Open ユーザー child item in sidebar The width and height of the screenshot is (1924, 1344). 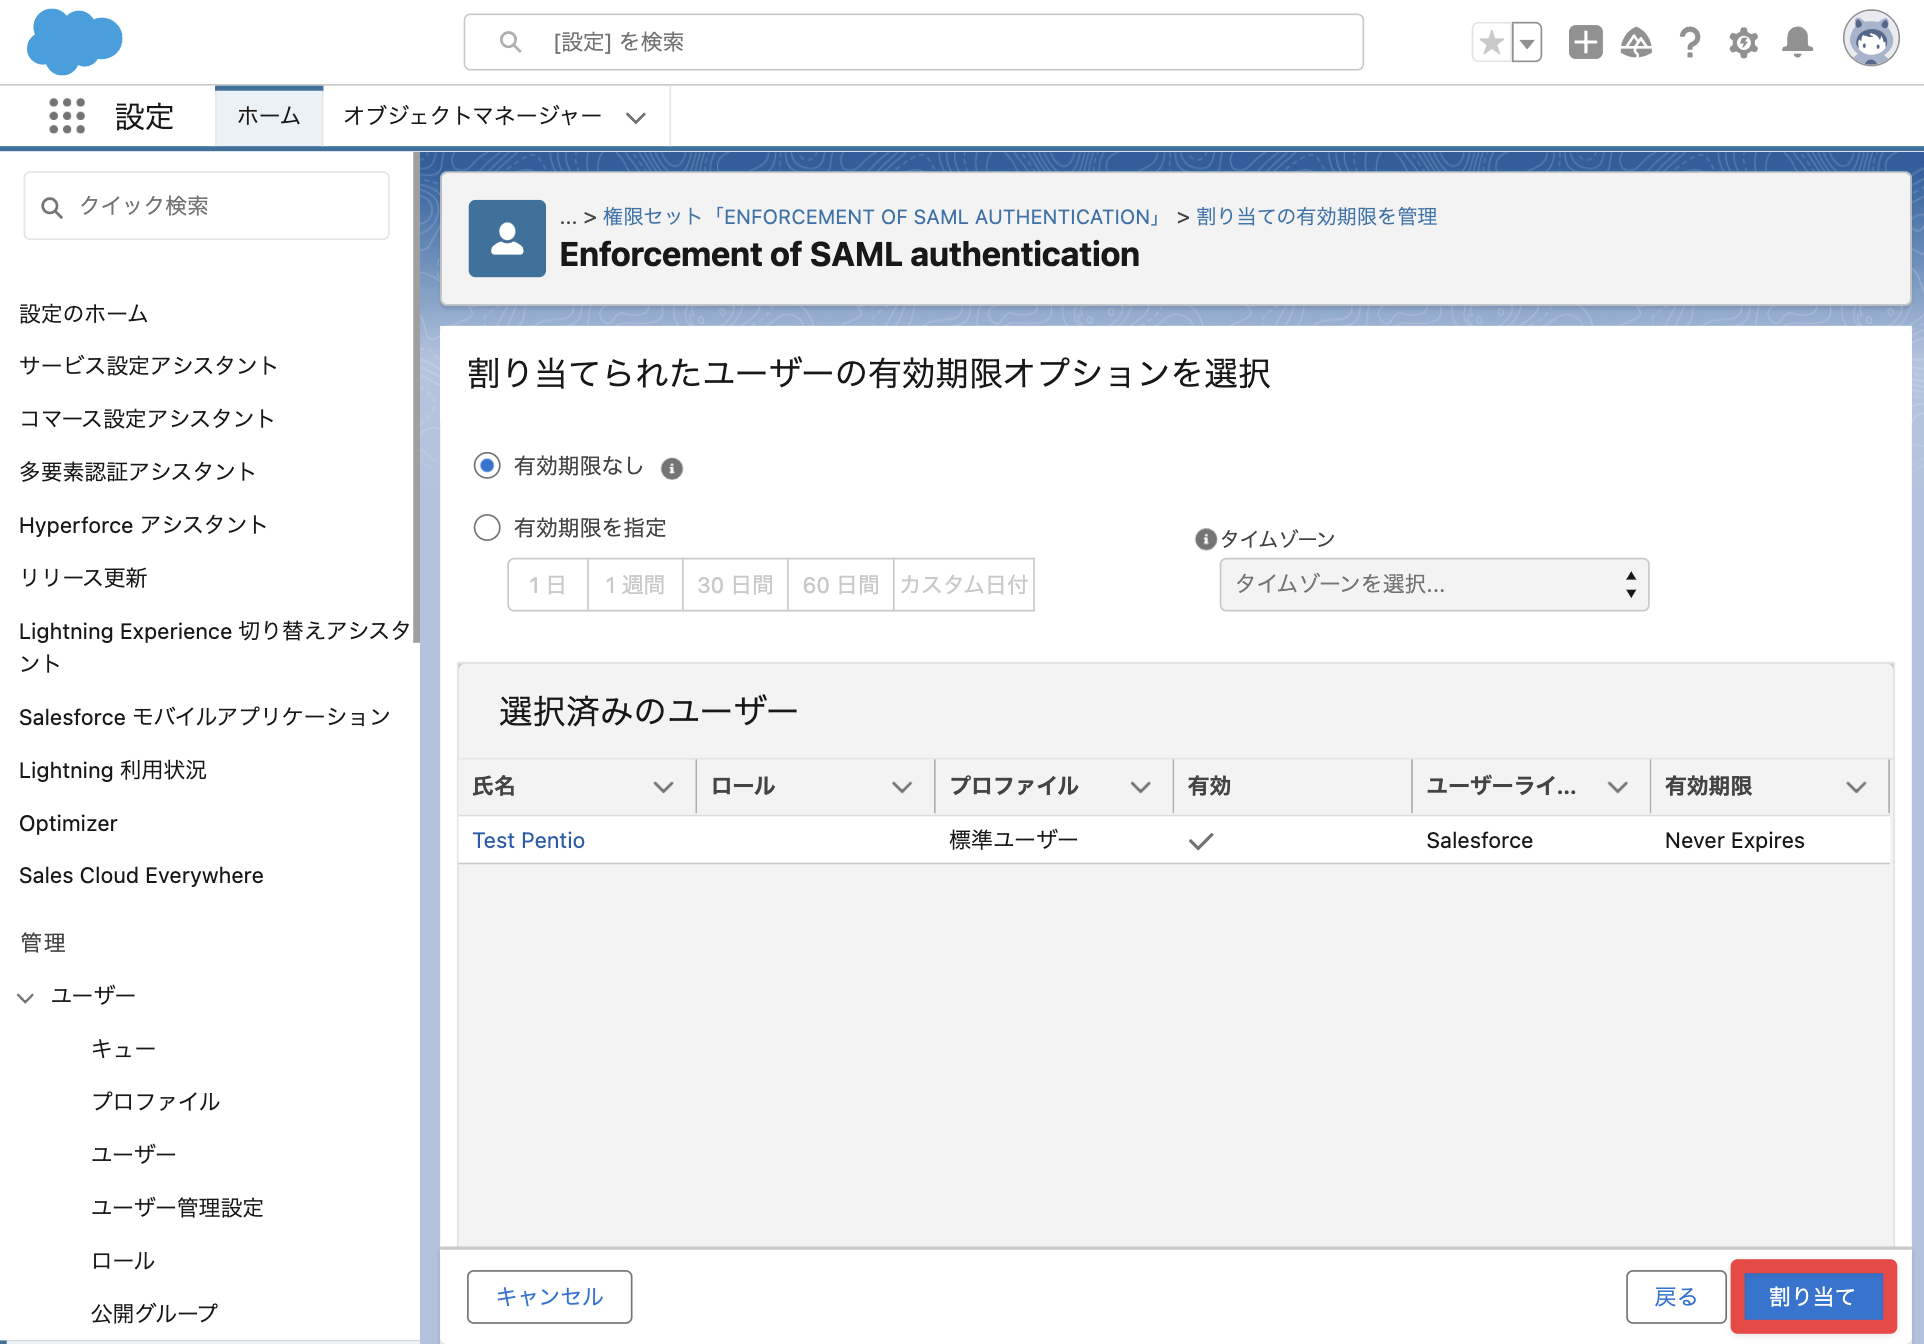(134, 1155)
